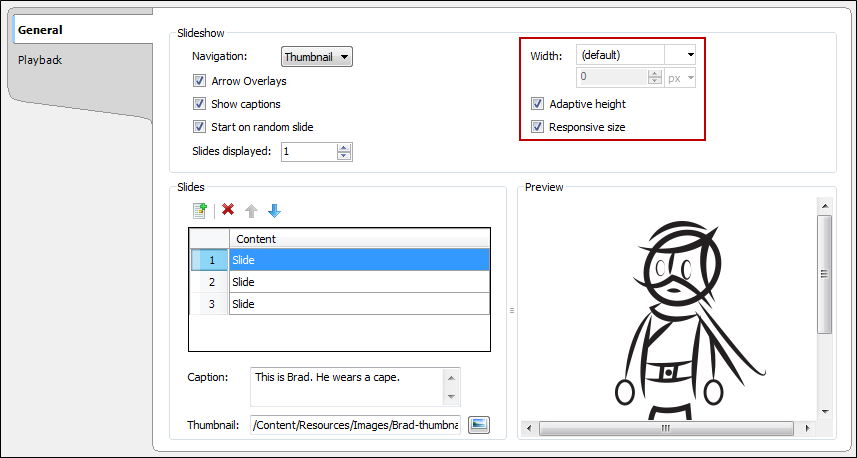Click the Slides displayed number field
The width and height of the screenshot is (857, 458).
tap(309, 152)
